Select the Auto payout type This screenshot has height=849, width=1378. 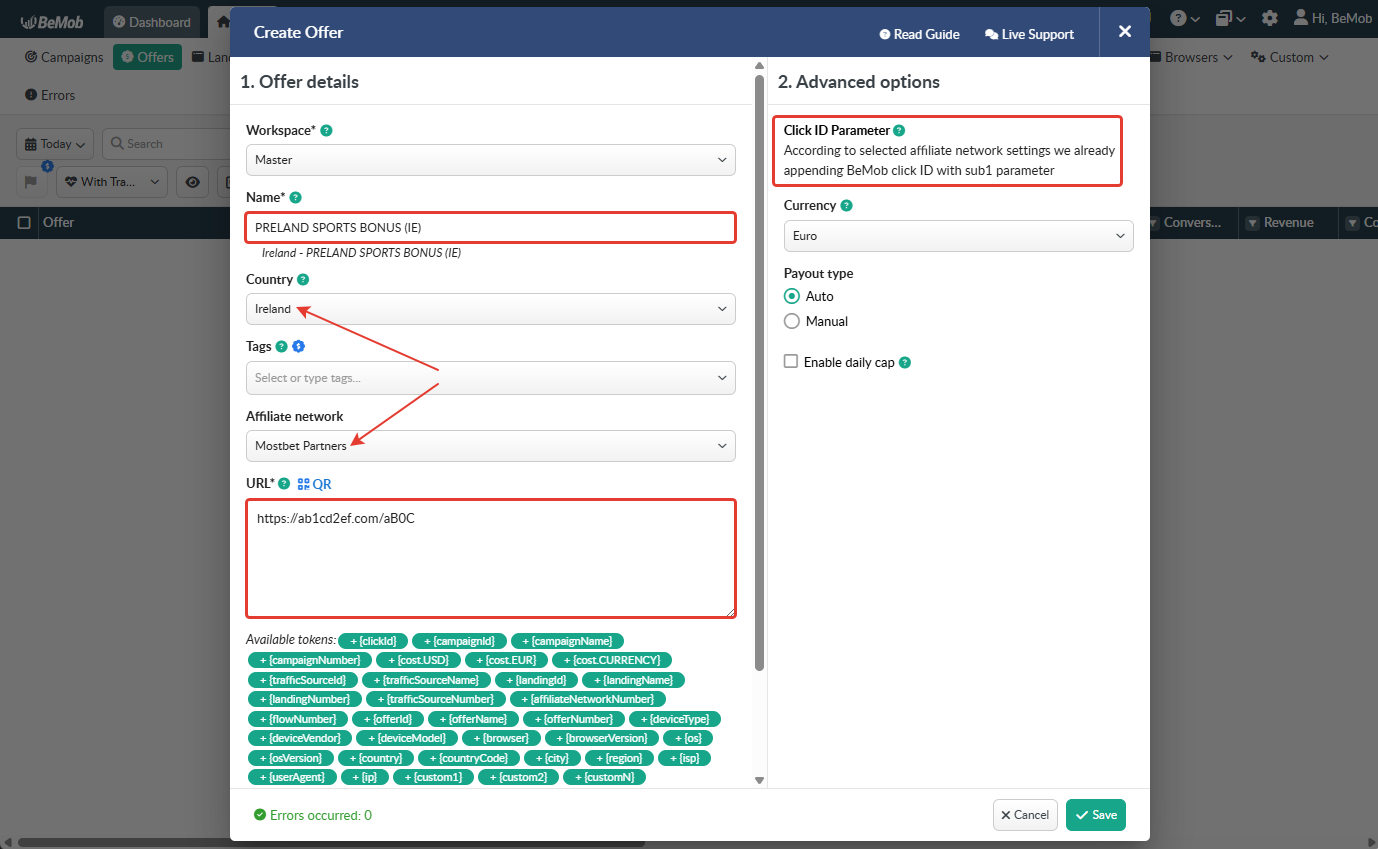pos(792,296)
